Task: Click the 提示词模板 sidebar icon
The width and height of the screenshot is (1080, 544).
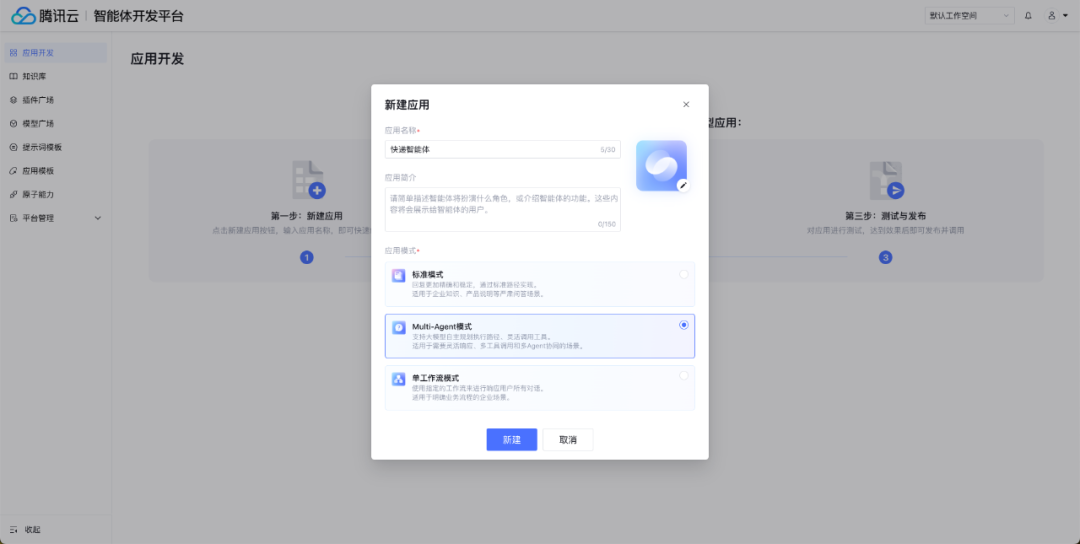Action: click(x=13, y=147)
